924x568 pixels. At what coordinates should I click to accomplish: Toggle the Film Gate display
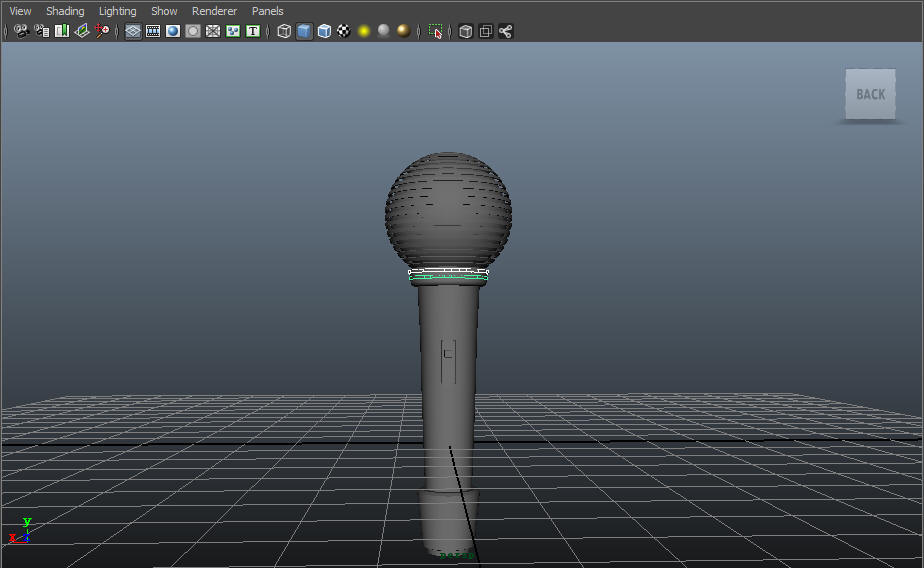[153, 31]
